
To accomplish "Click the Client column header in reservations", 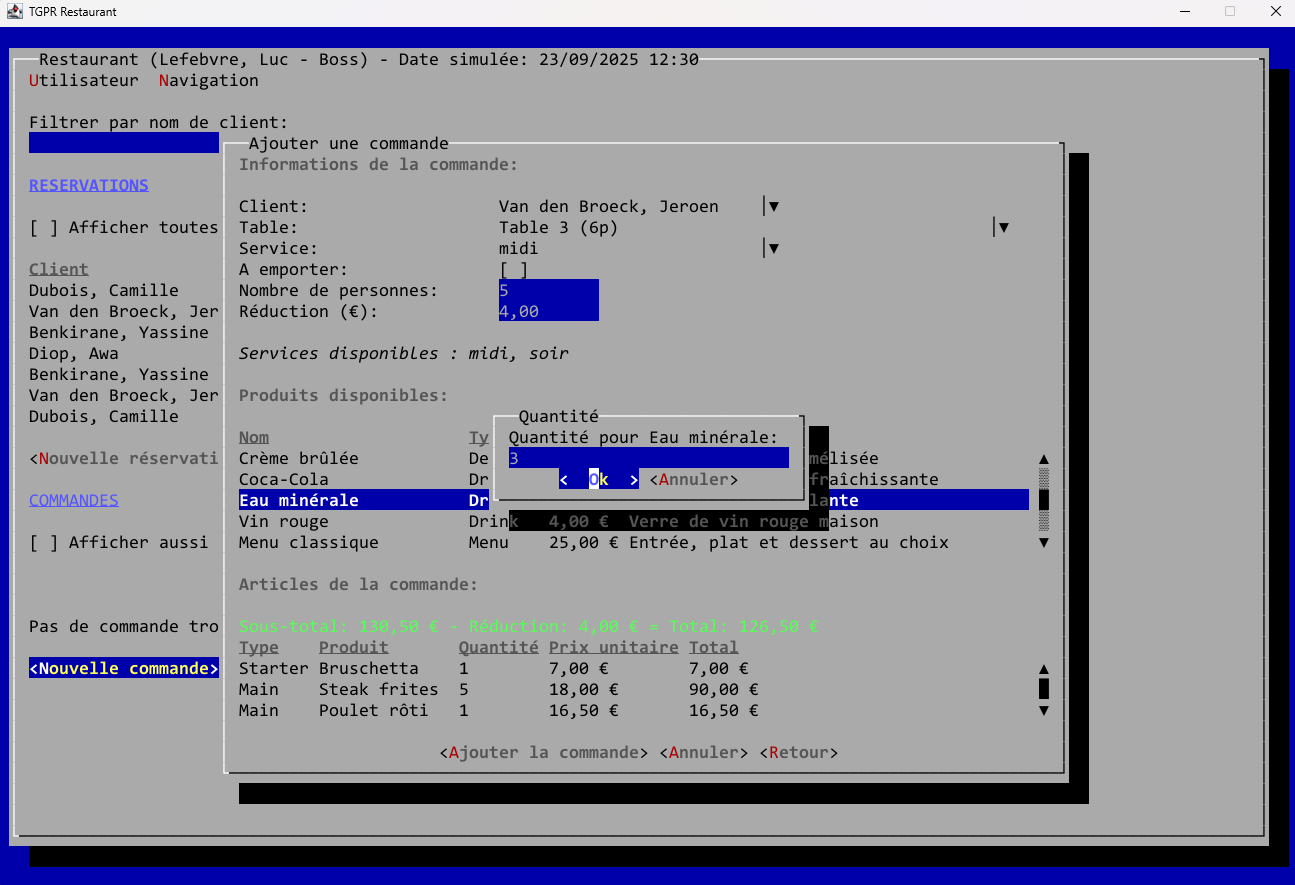I will 59,269.
